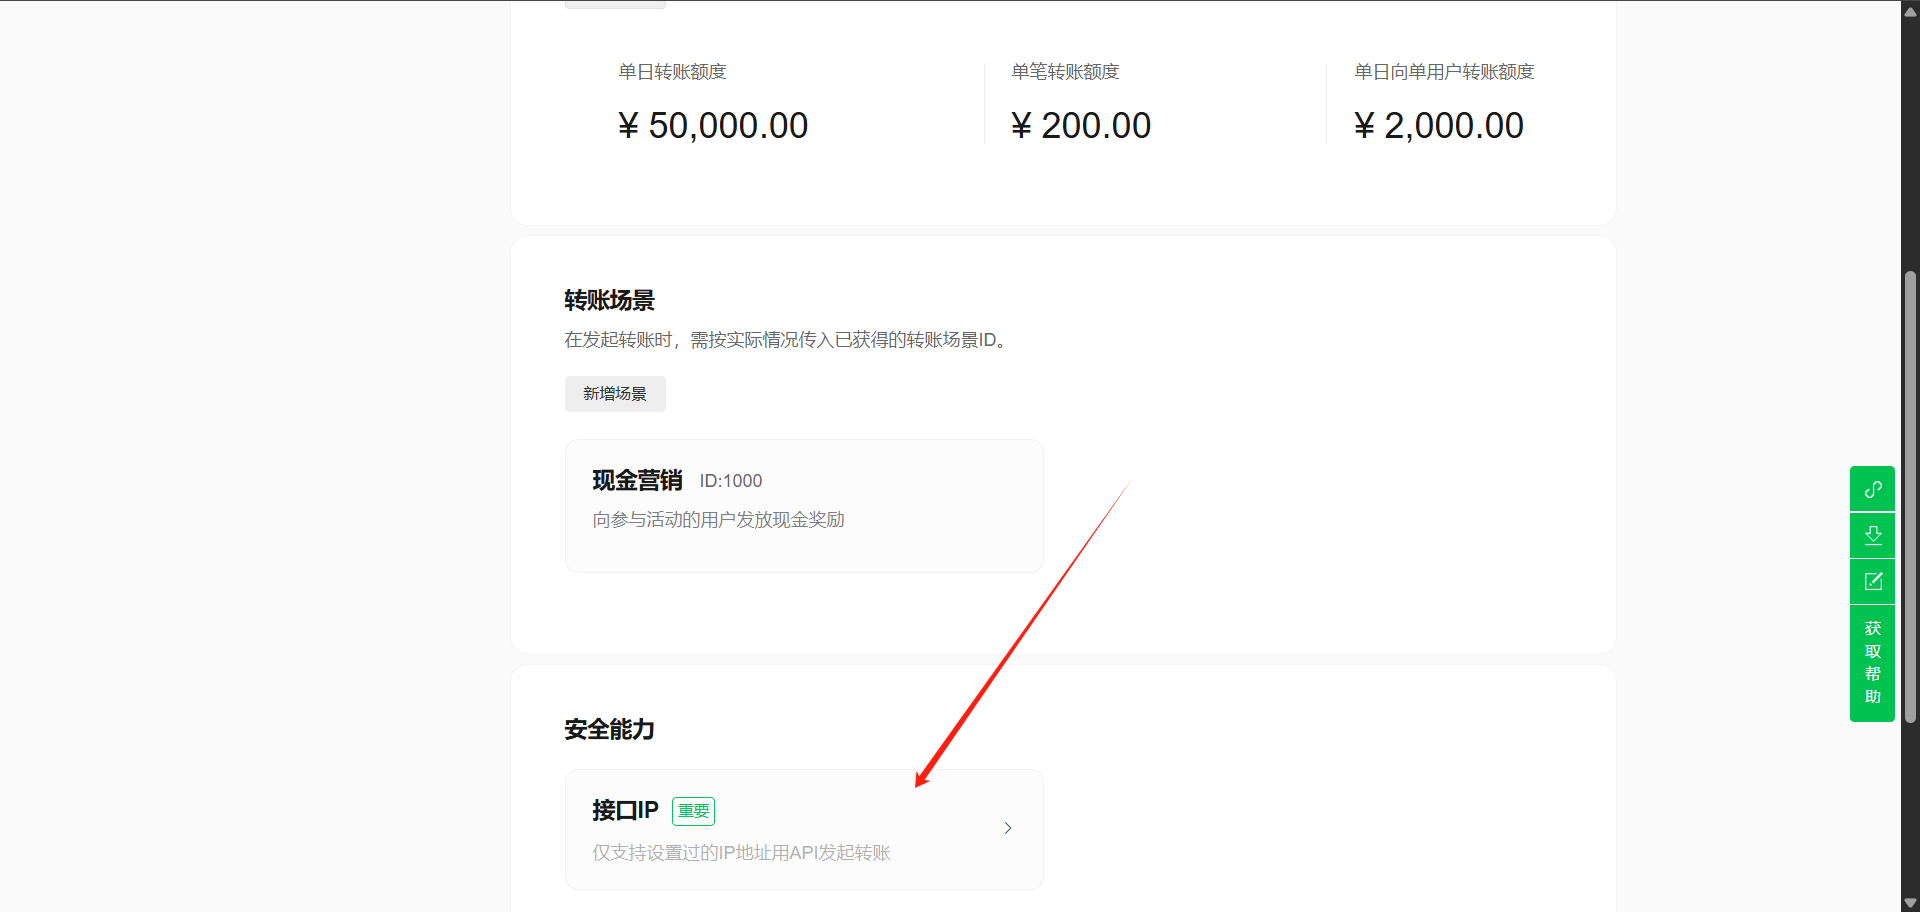Click the scrollbar down arrow
Screen dimensions: 1920x912
1910,902
